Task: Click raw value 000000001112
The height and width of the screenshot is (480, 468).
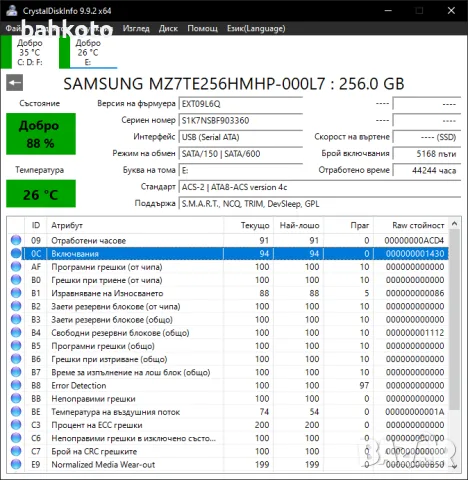Action: coord(415,333)
